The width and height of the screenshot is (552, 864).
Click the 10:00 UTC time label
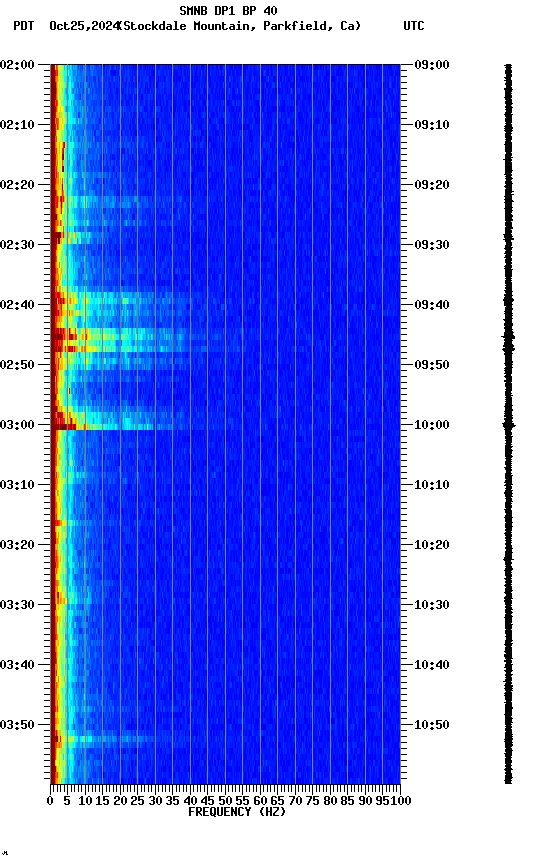click(432, 425)
